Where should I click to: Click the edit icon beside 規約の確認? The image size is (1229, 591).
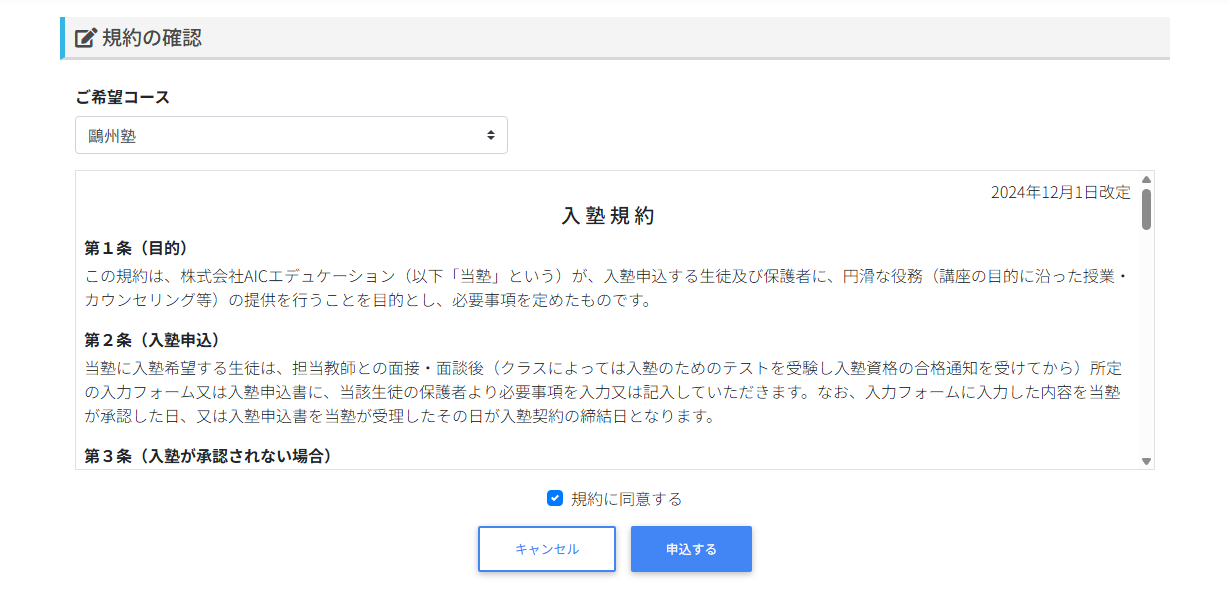coord(86,39)
